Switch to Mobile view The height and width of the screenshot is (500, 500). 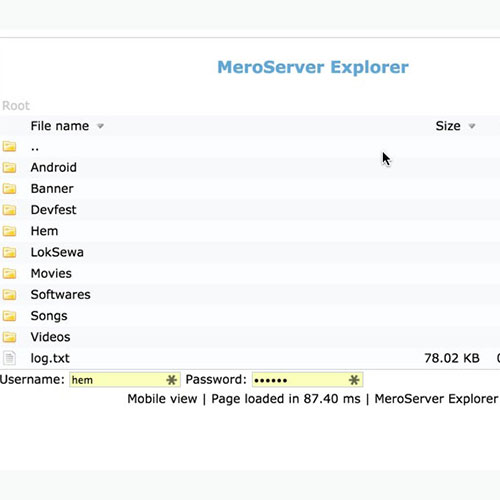[162, 399]
